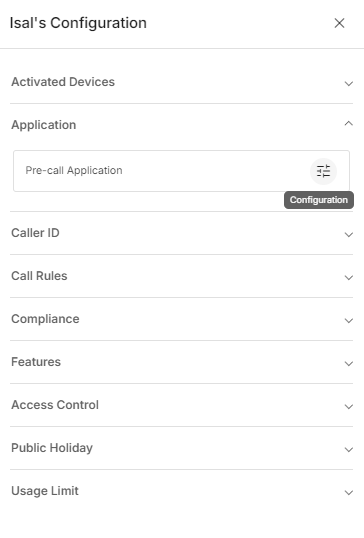This screenshot has width=364, height=538.
Task: Click the Usage Limit section label
Action: 45,491
